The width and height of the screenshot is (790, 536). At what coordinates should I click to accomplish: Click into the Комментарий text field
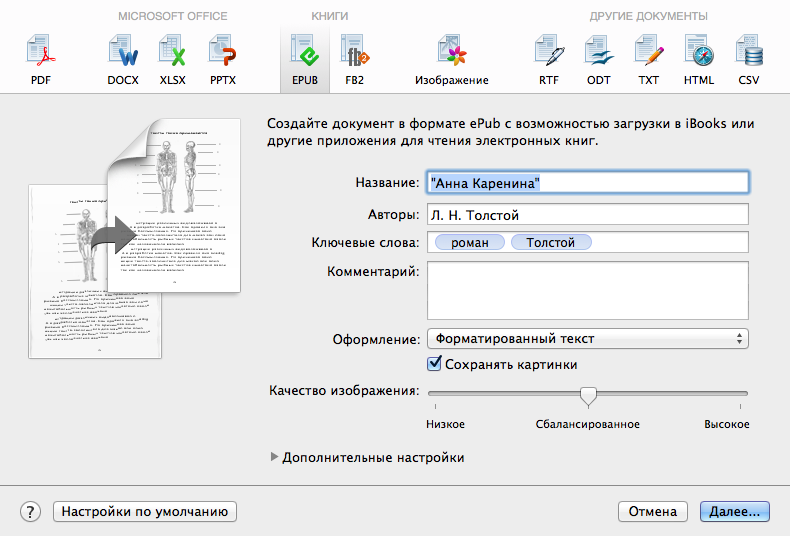587,289
